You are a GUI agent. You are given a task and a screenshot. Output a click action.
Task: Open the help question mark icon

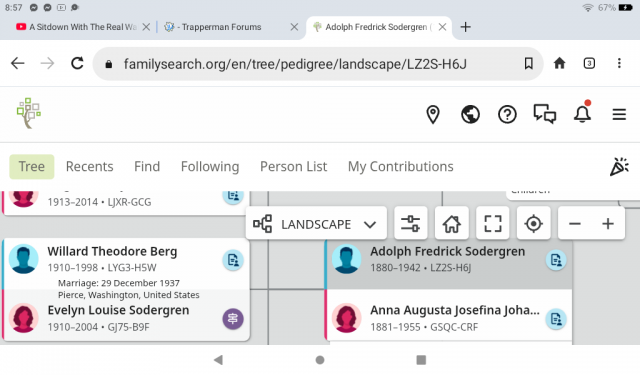(507, 114)
